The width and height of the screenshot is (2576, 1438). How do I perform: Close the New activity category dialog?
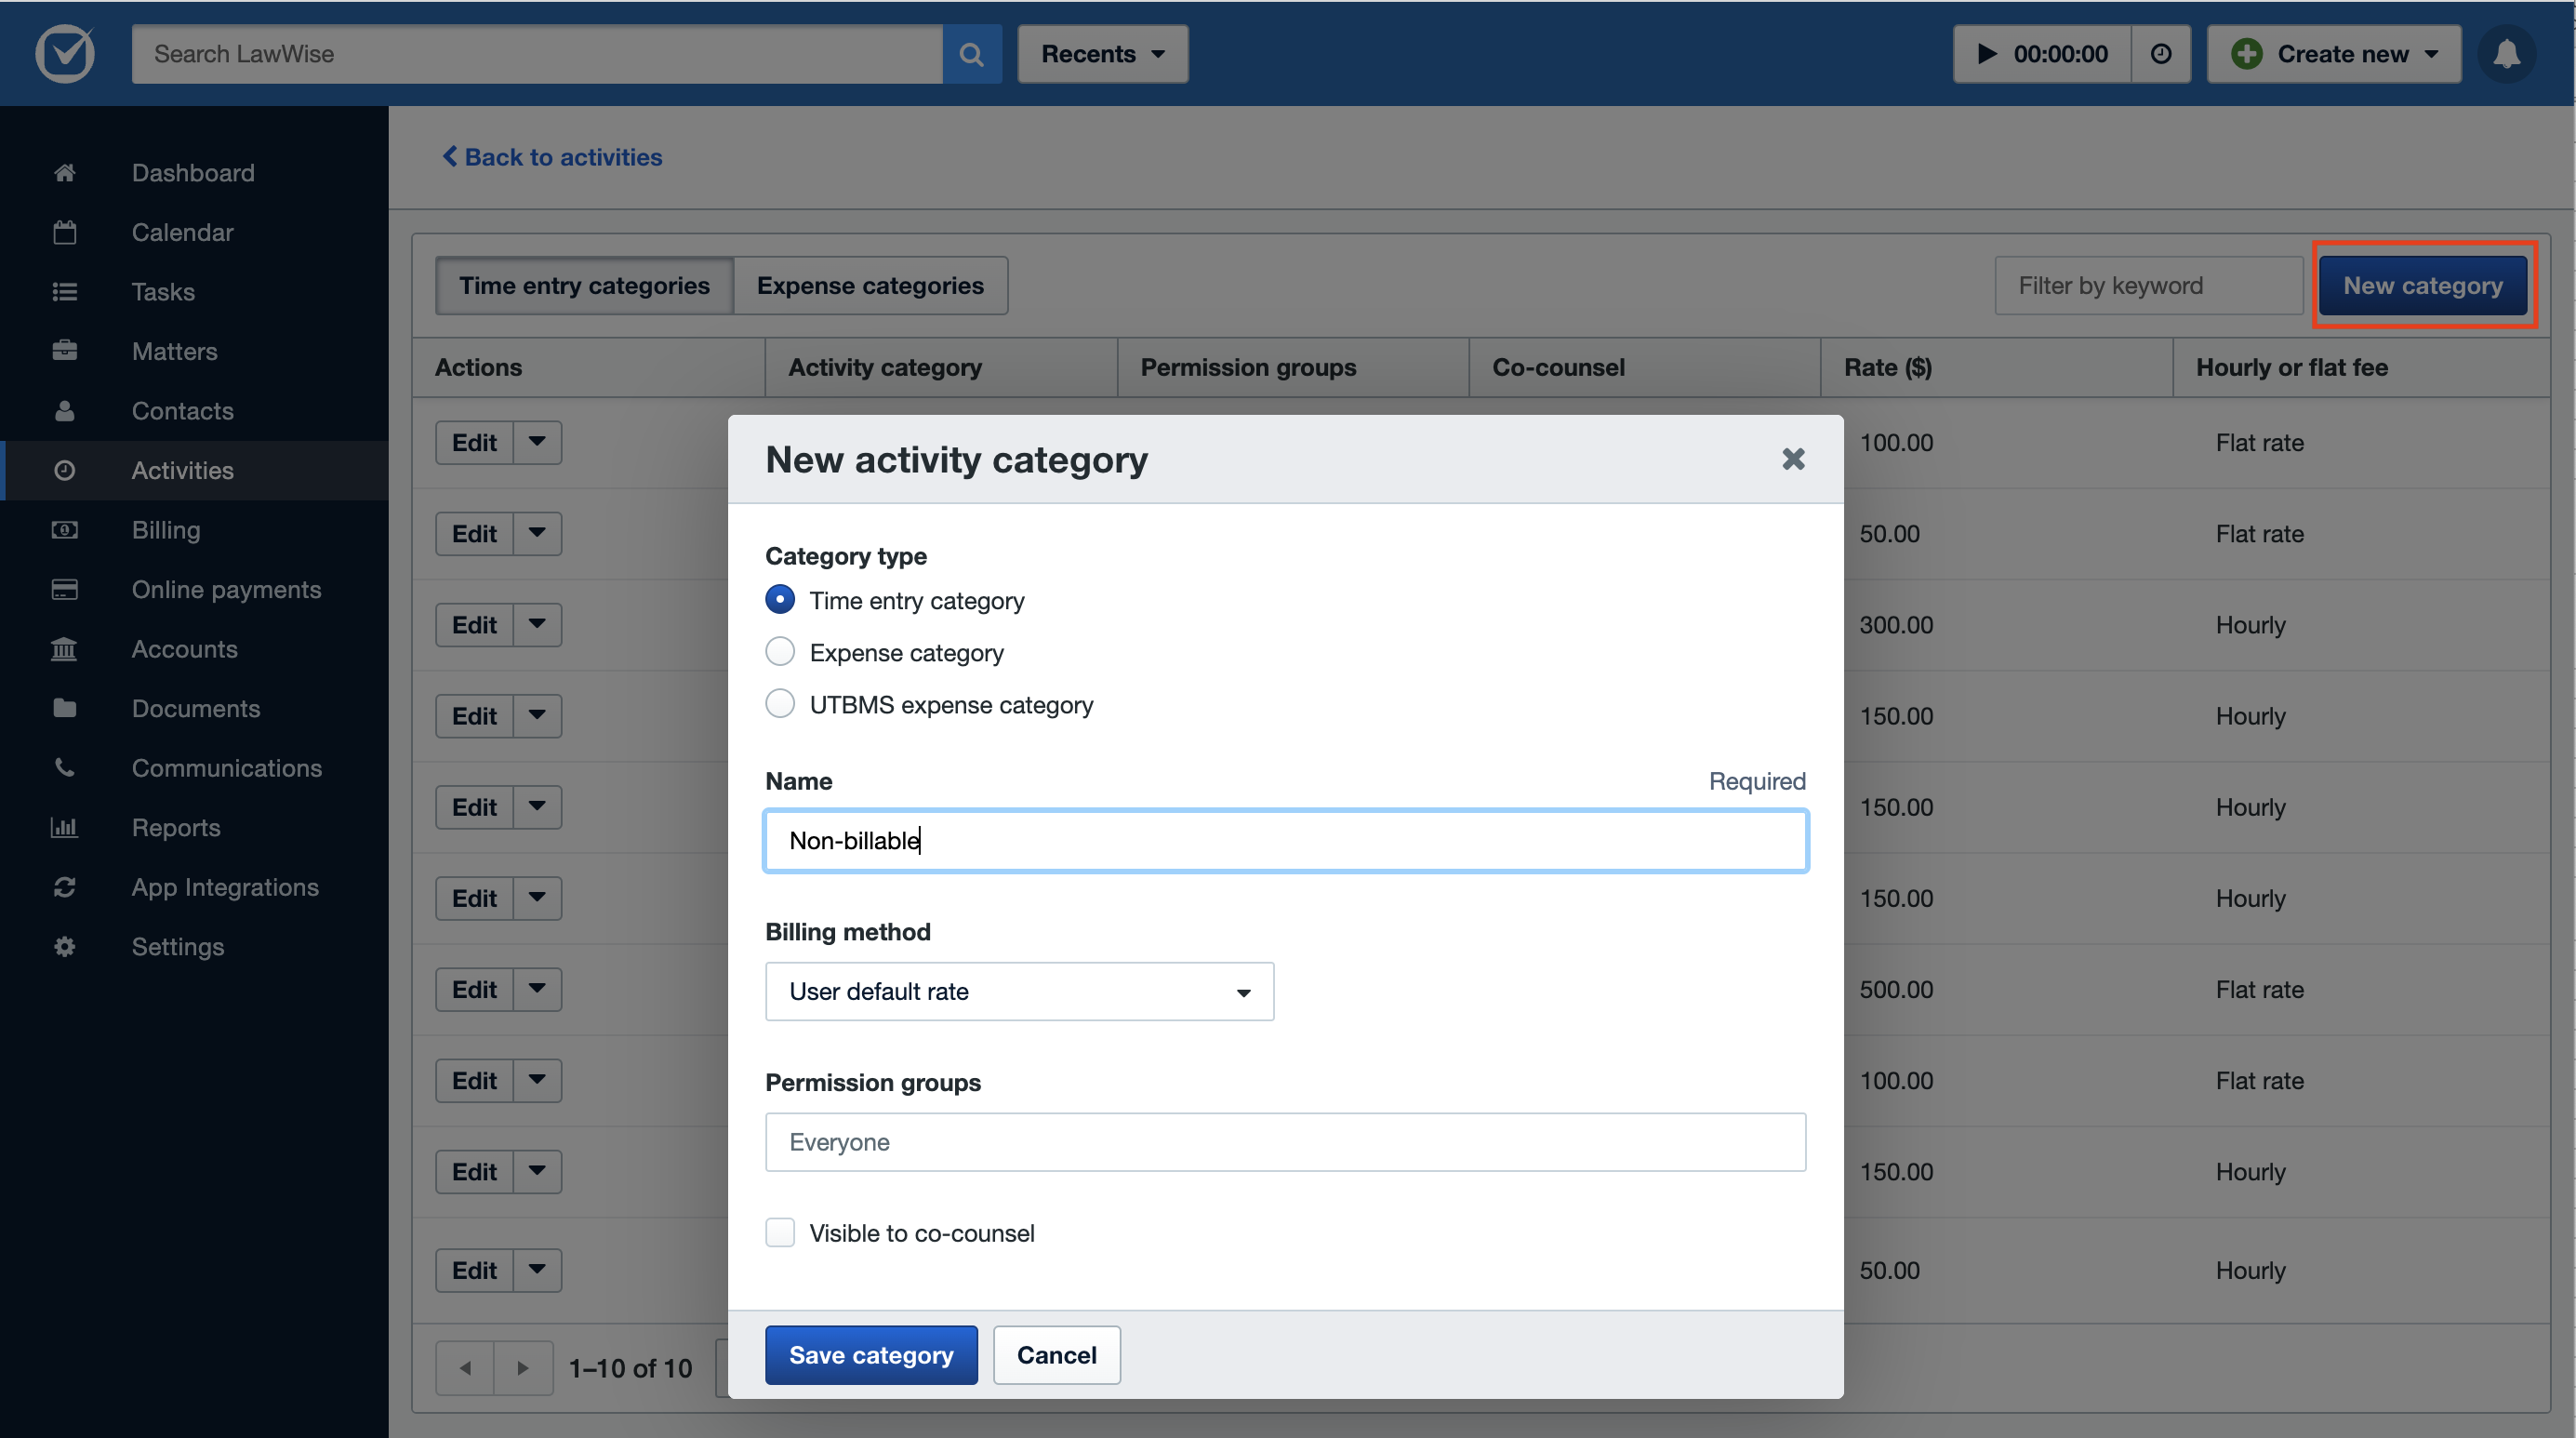click(x=1793, y=459)
